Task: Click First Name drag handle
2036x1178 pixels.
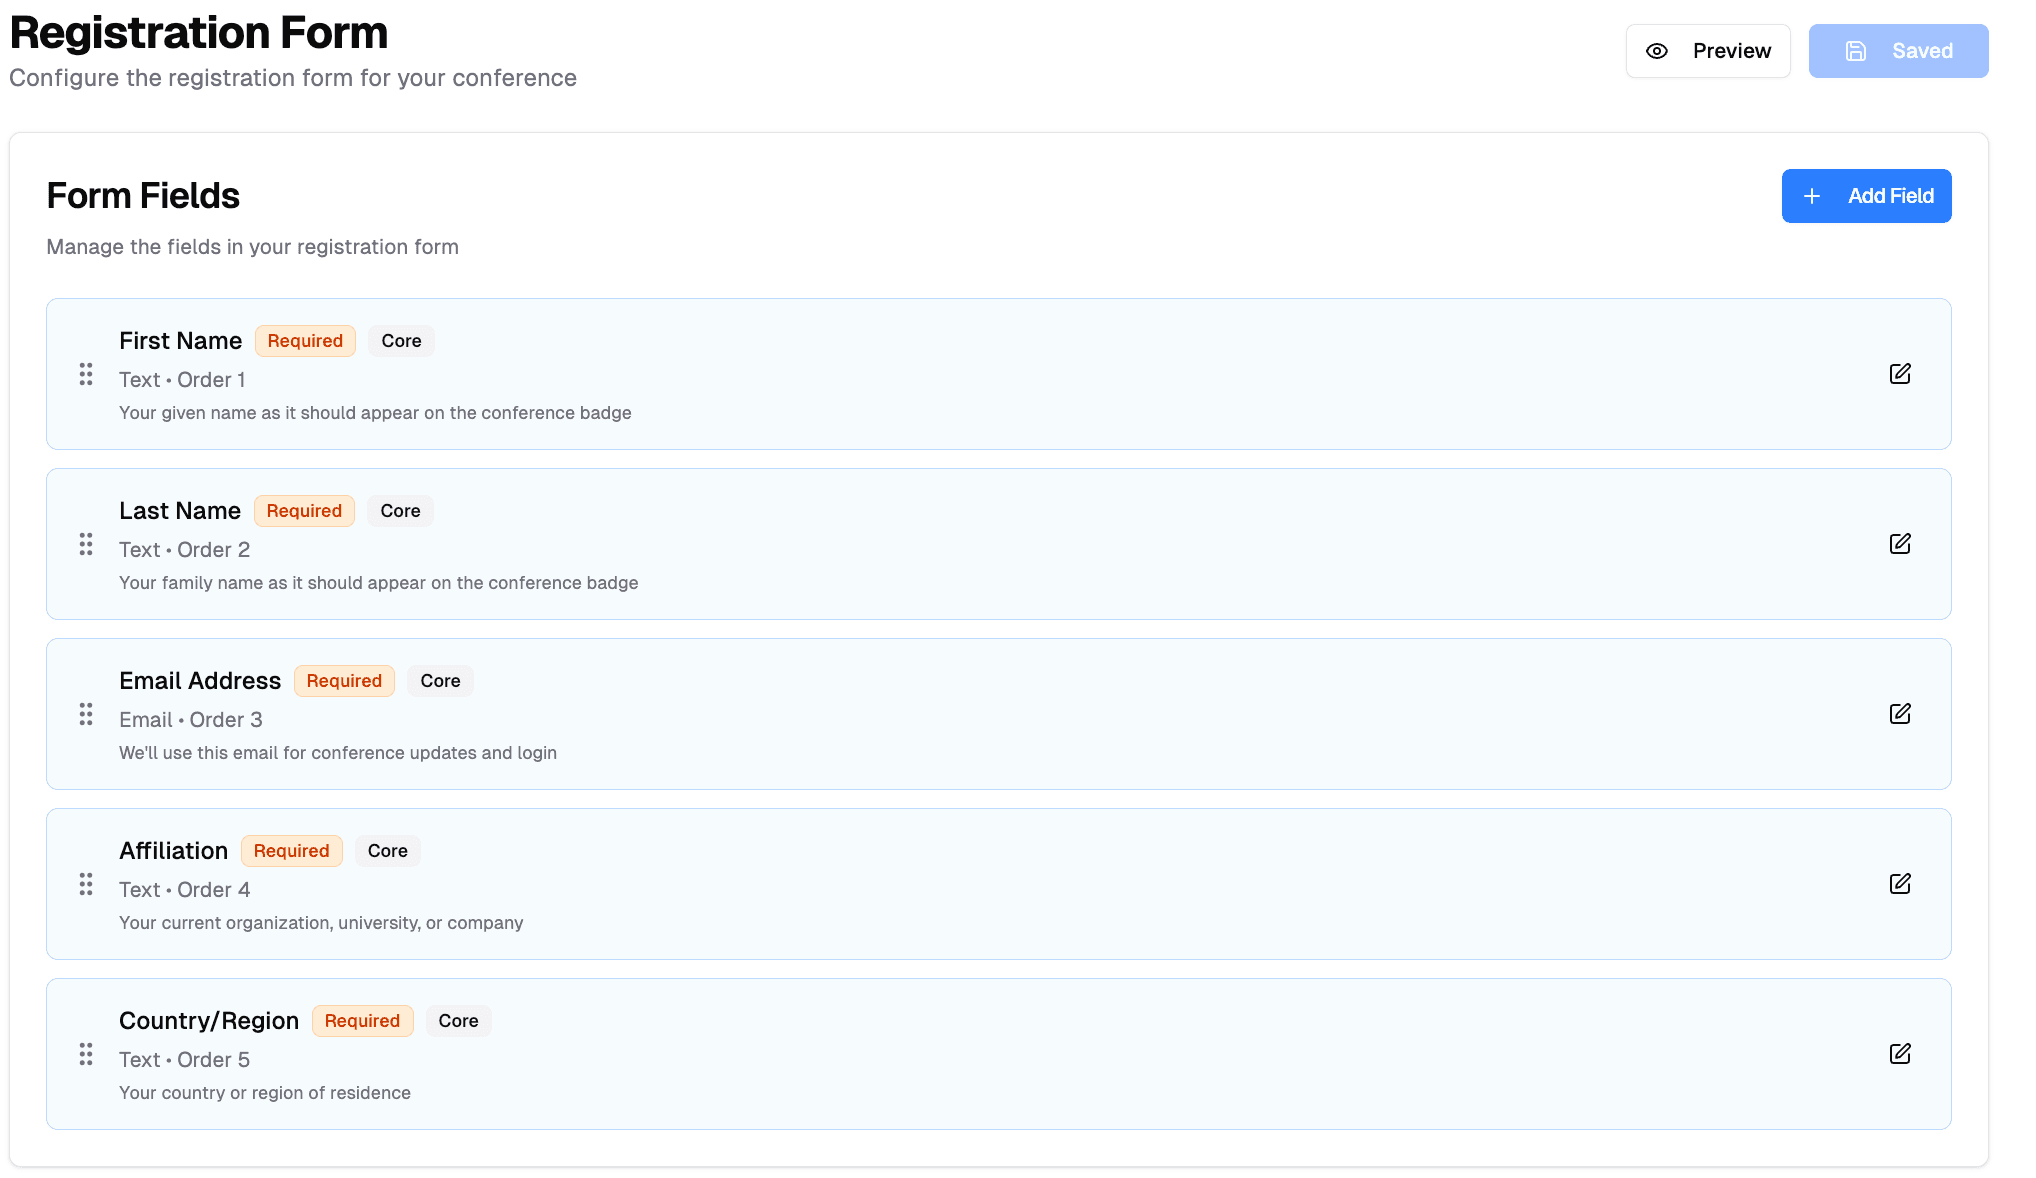Action: point(86,374)
